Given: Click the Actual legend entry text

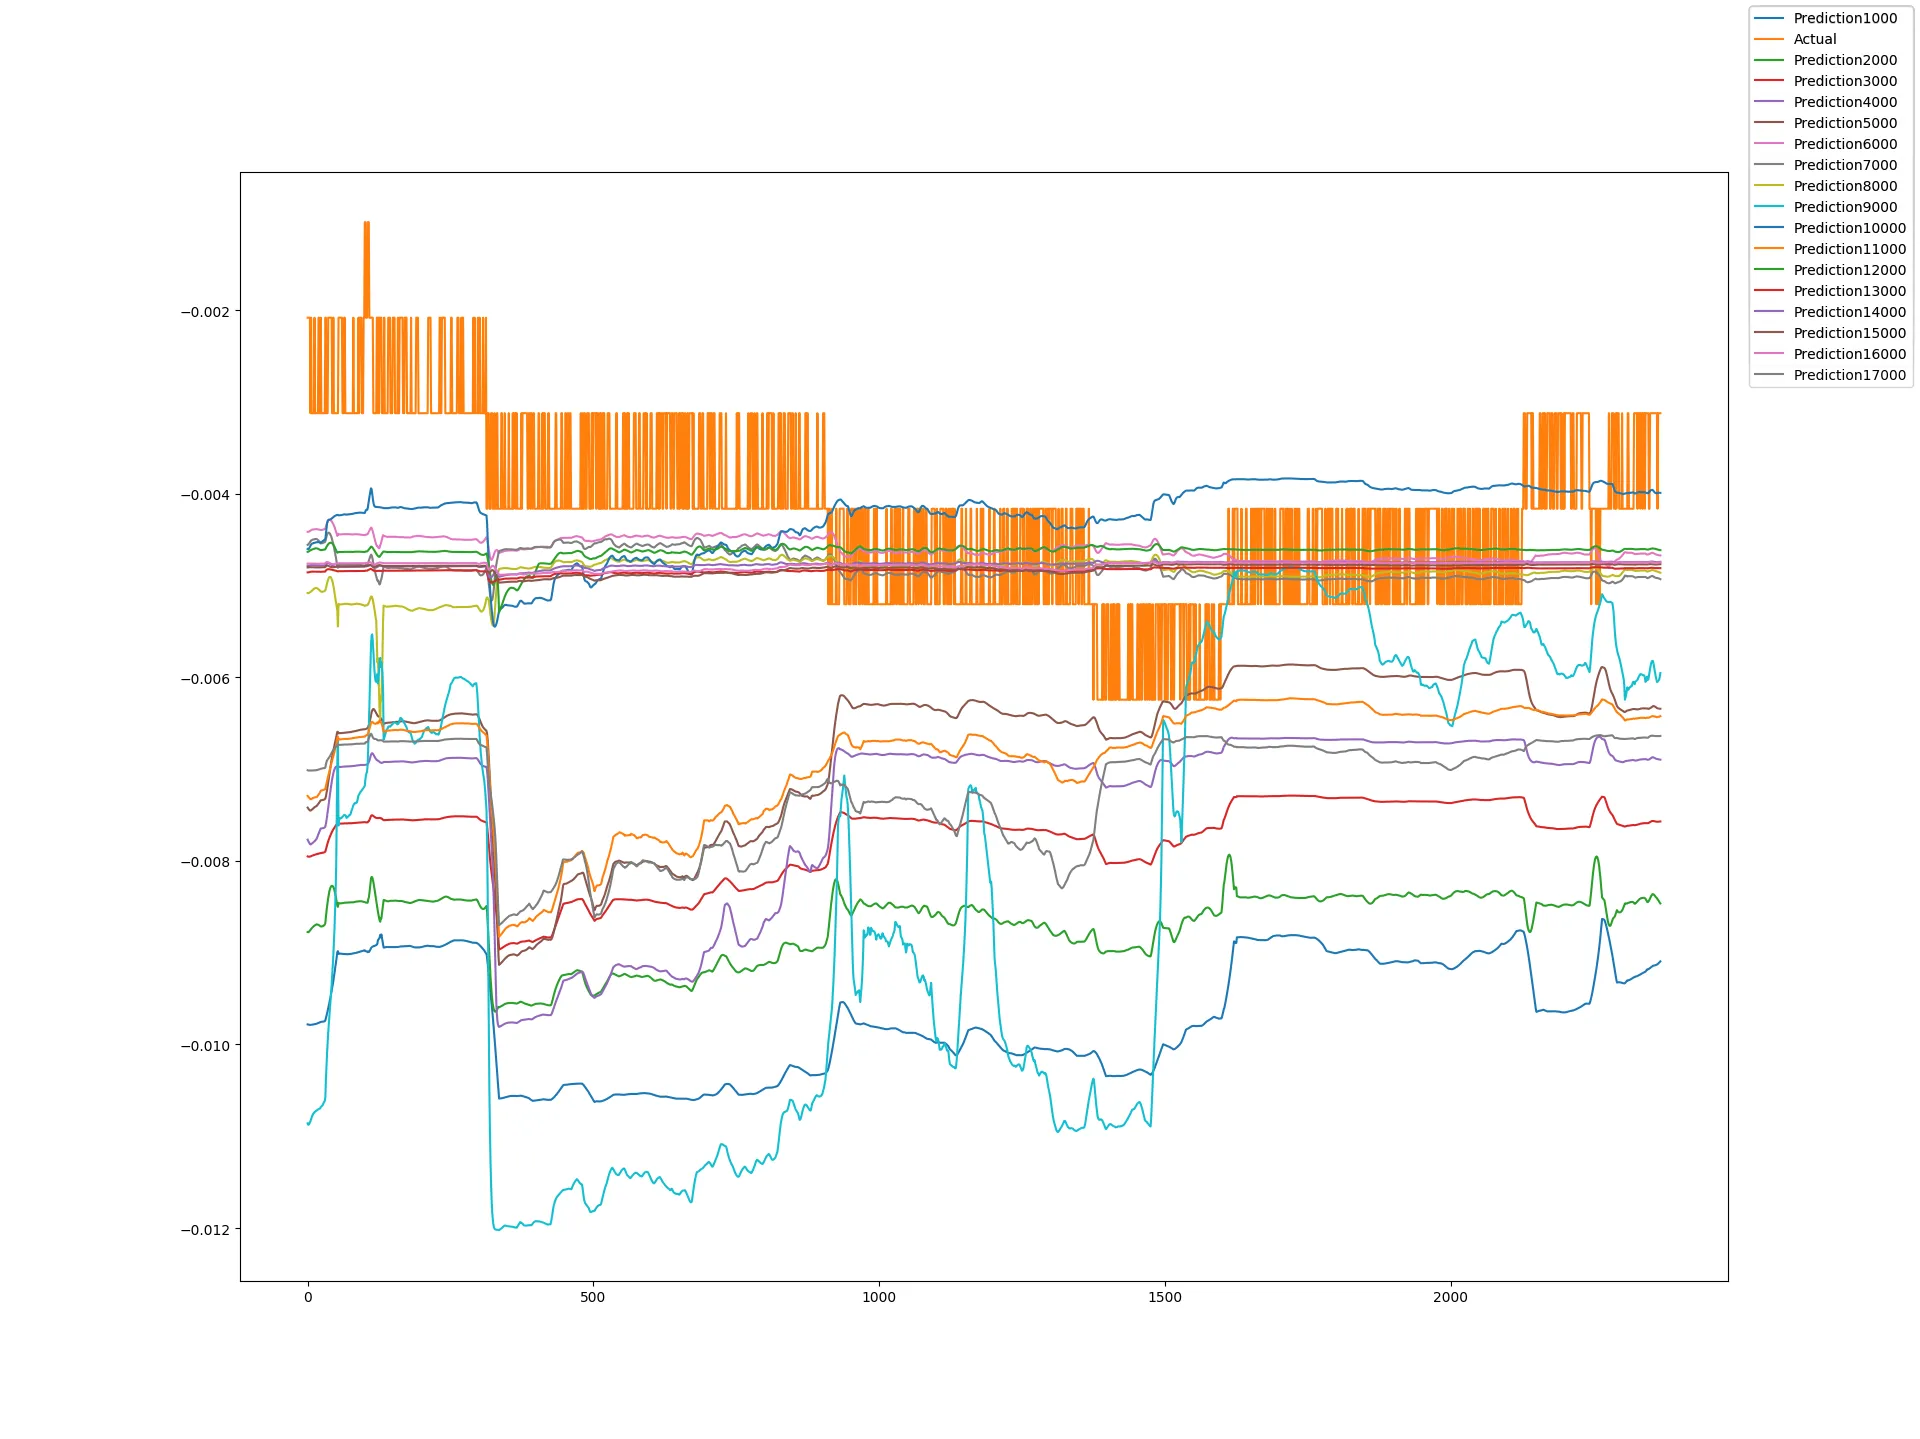Looking at the screenshot, I should 1814,39.
